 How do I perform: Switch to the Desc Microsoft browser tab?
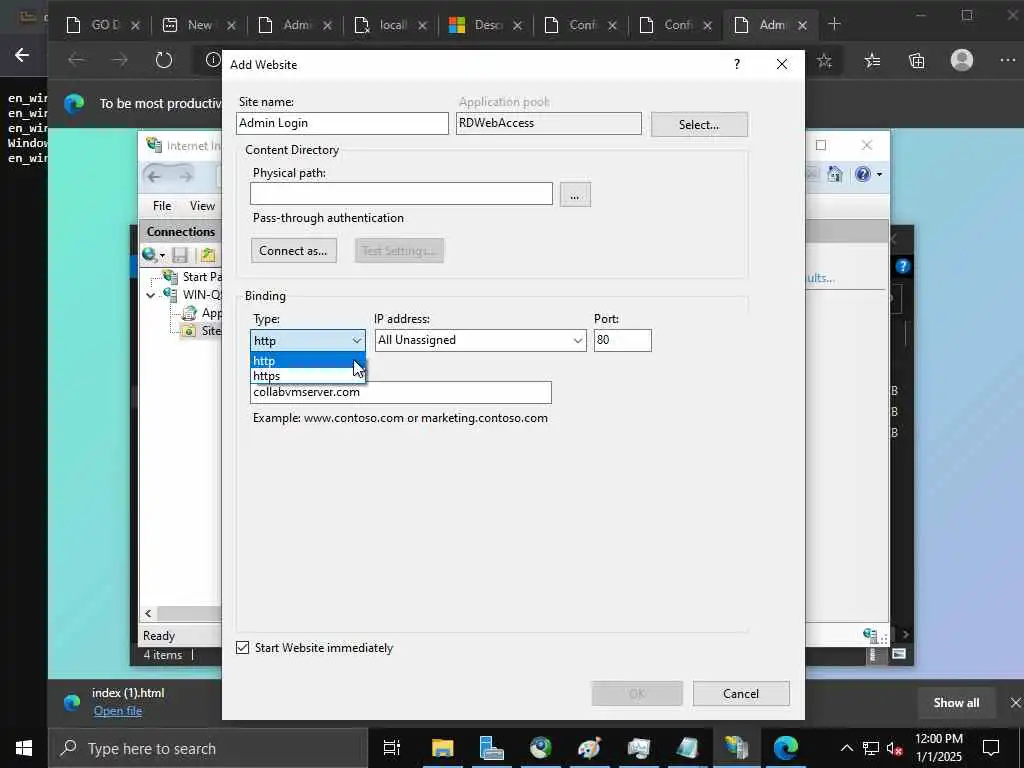coord(485,25)
